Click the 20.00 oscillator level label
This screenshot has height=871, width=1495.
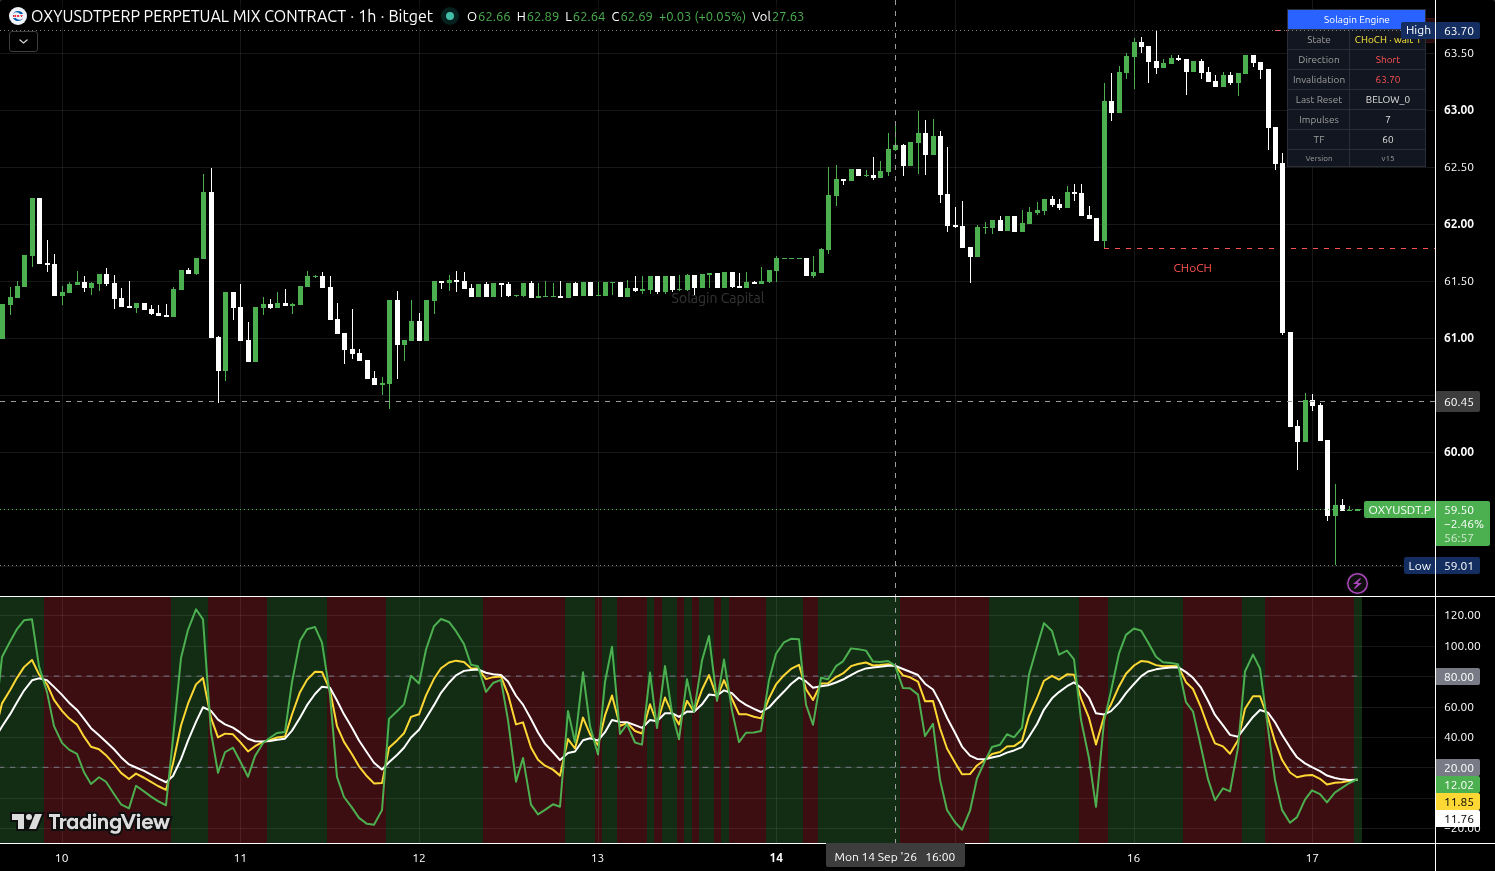[1459, 768]
